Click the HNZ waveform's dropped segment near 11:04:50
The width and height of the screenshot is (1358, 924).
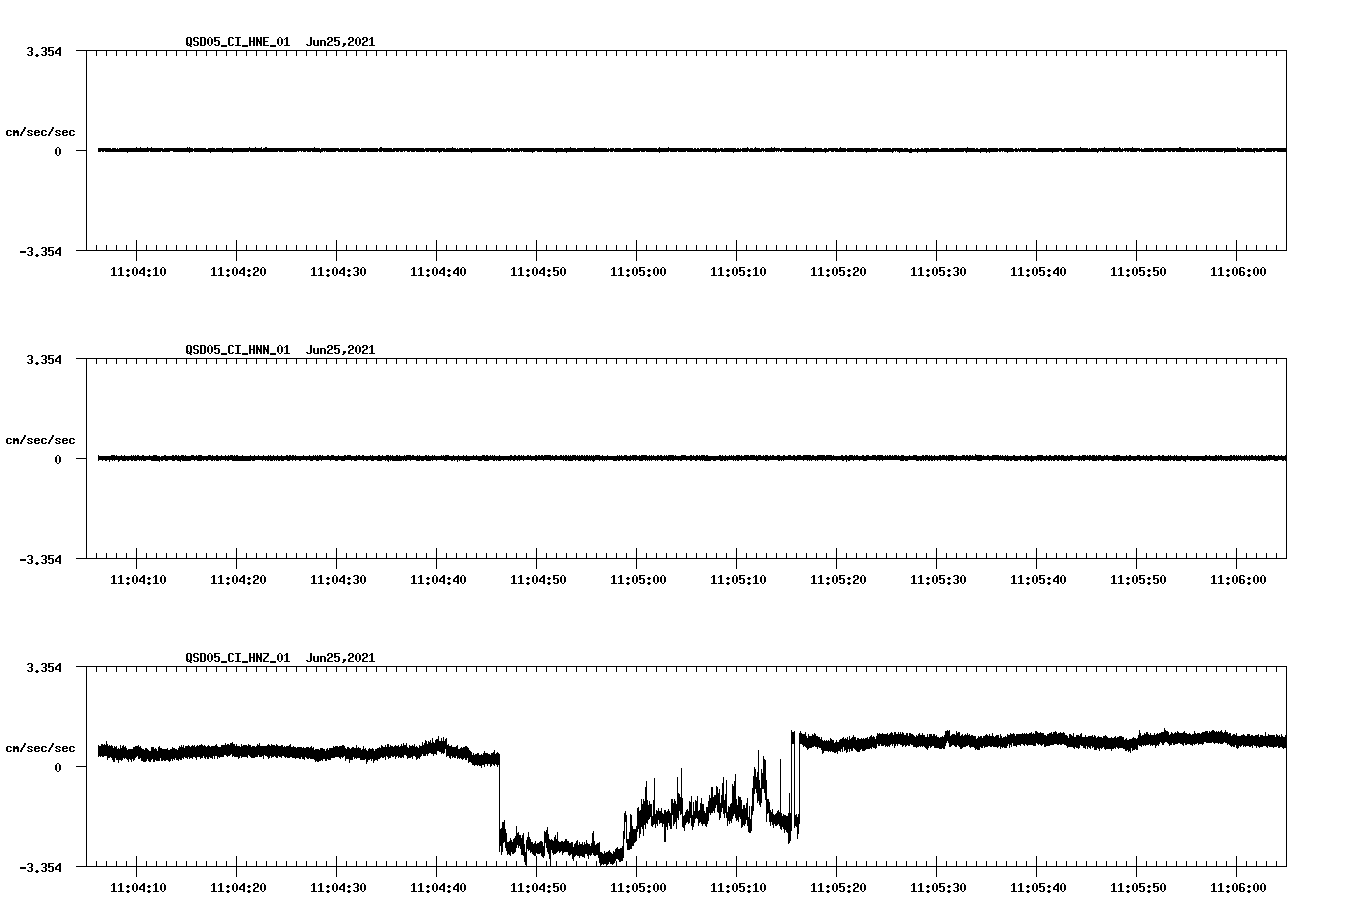click(x=560, y=848)
